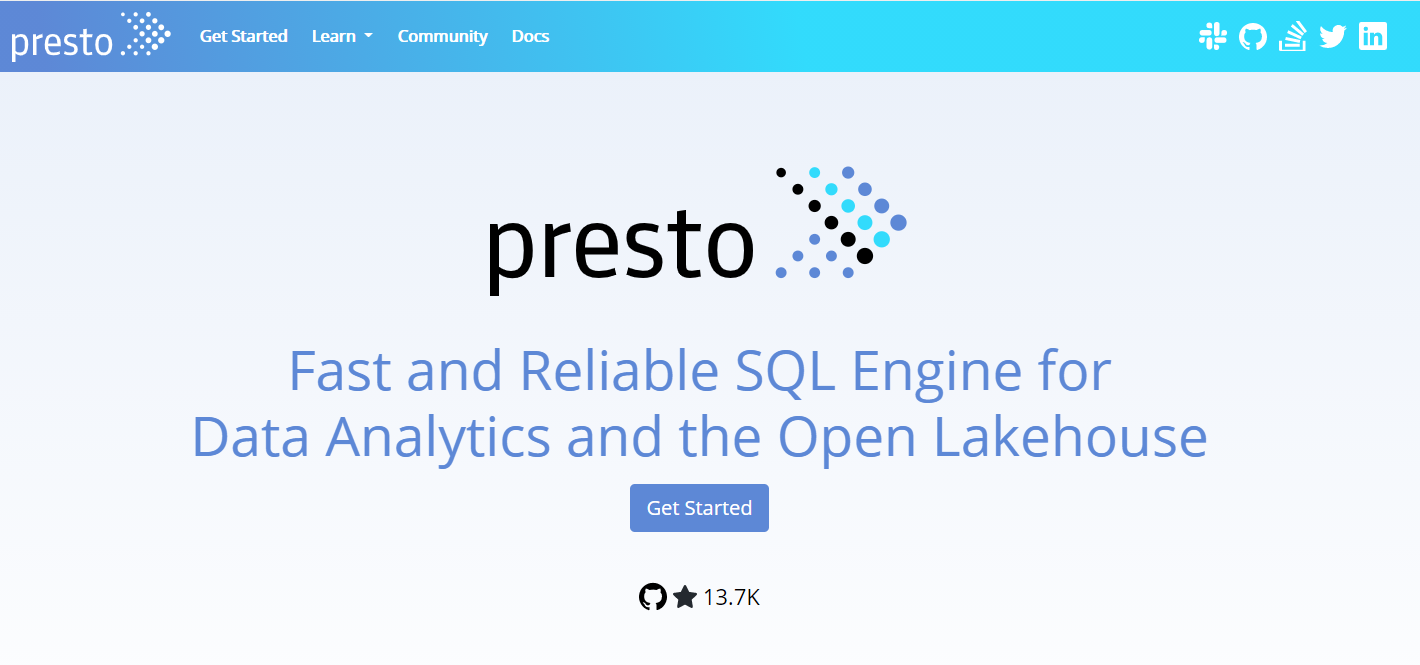Image resolution: width=1420 pixels, height=665 pixels.
Task: Open the GitHub icon in the top navbar
Action: 1253,37
